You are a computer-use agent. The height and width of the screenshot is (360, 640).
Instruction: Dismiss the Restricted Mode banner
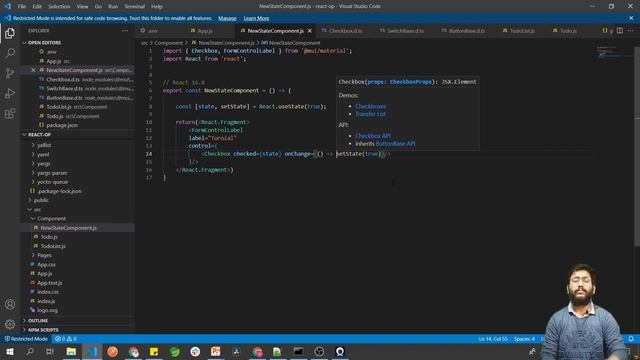click(x=631, y=18)
